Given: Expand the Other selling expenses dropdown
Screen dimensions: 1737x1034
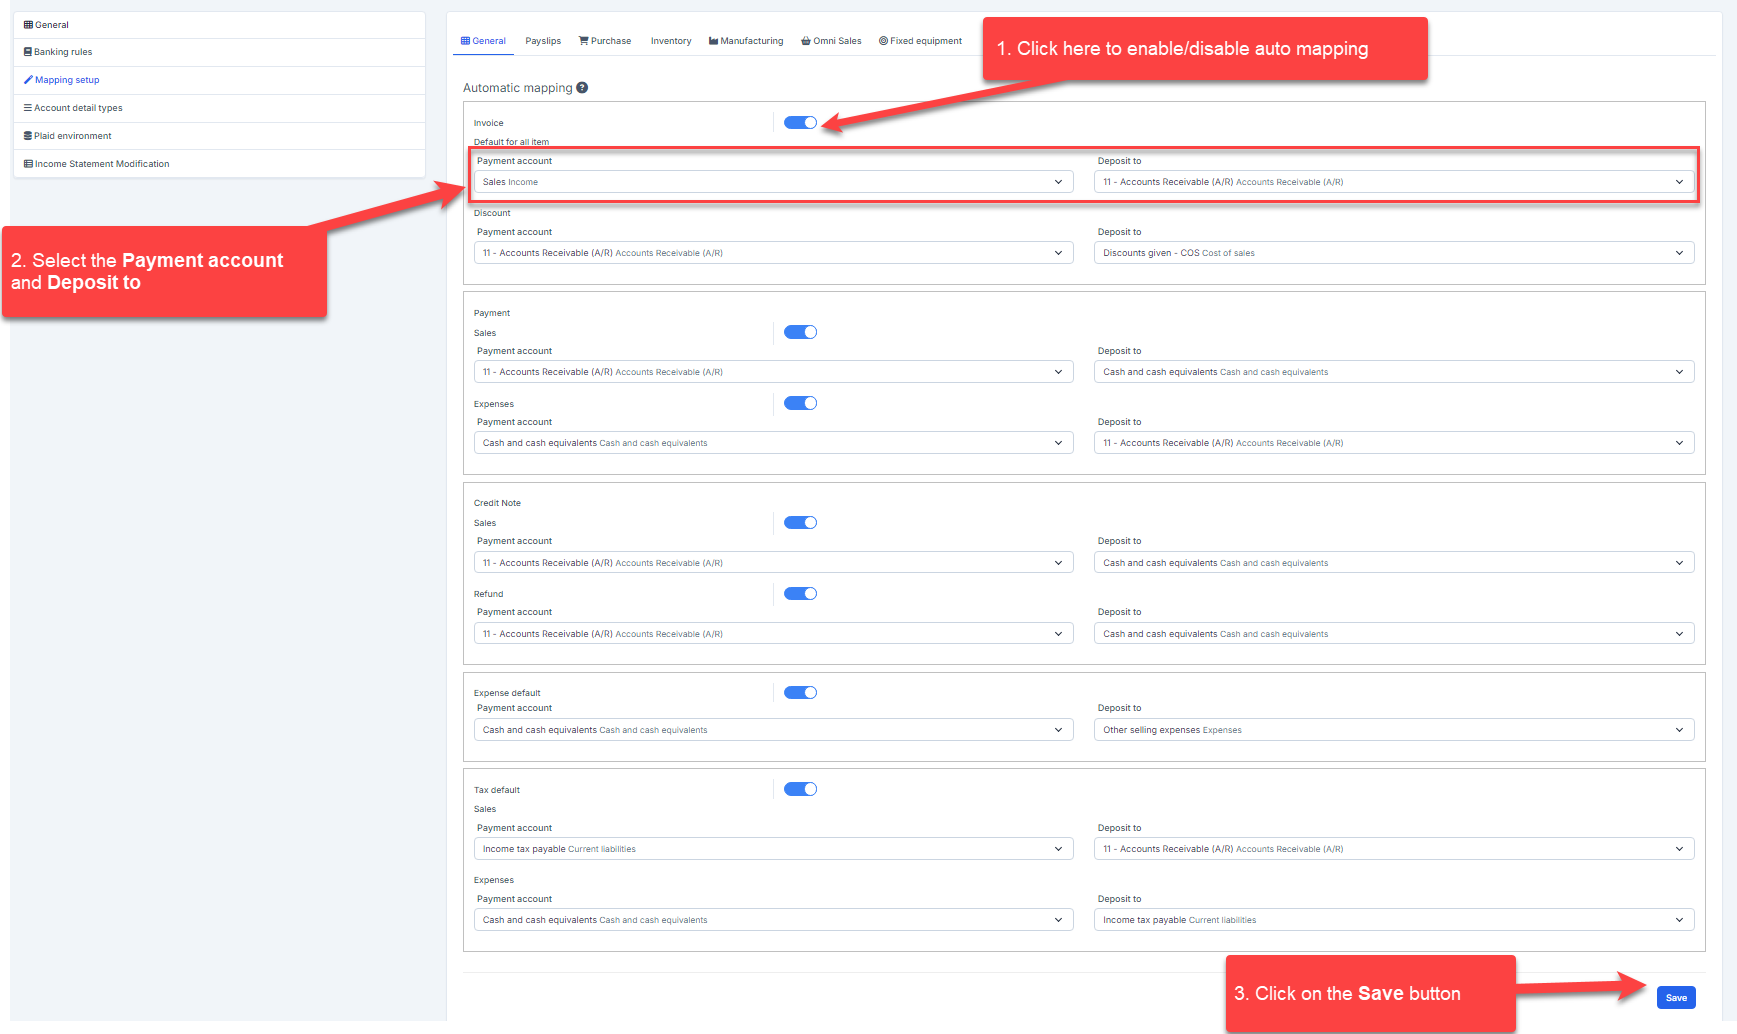Looking at the screenshot, I should [1393, 730].
